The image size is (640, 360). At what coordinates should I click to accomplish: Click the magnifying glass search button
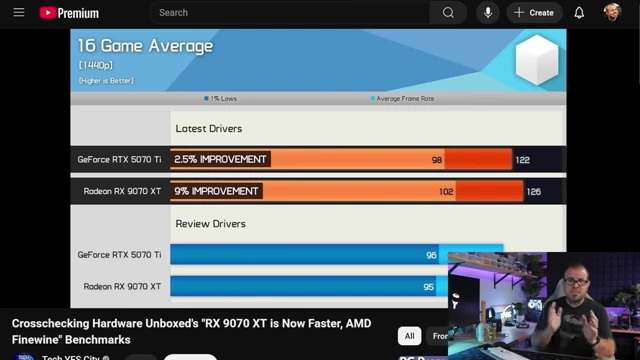(x=448, y=13)
